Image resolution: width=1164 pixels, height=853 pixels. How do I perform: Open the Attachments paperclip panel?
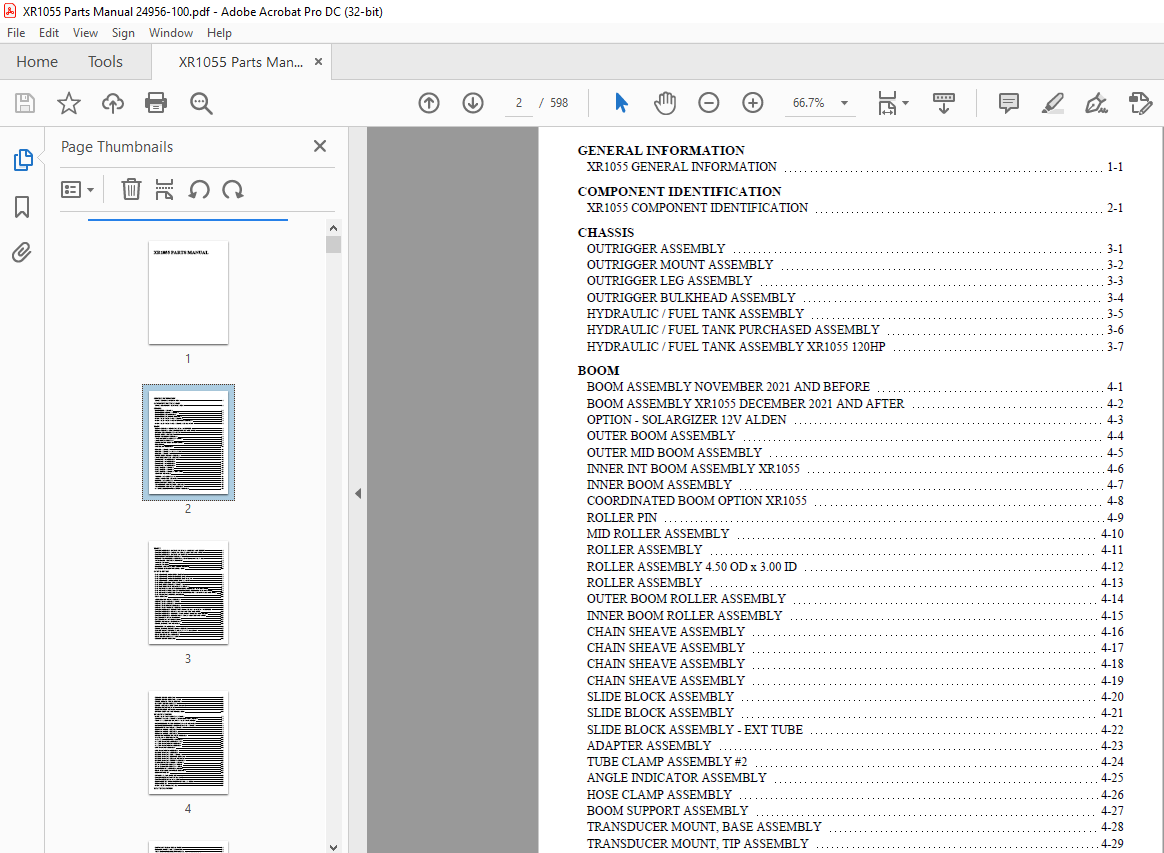(x=22, y=252)
